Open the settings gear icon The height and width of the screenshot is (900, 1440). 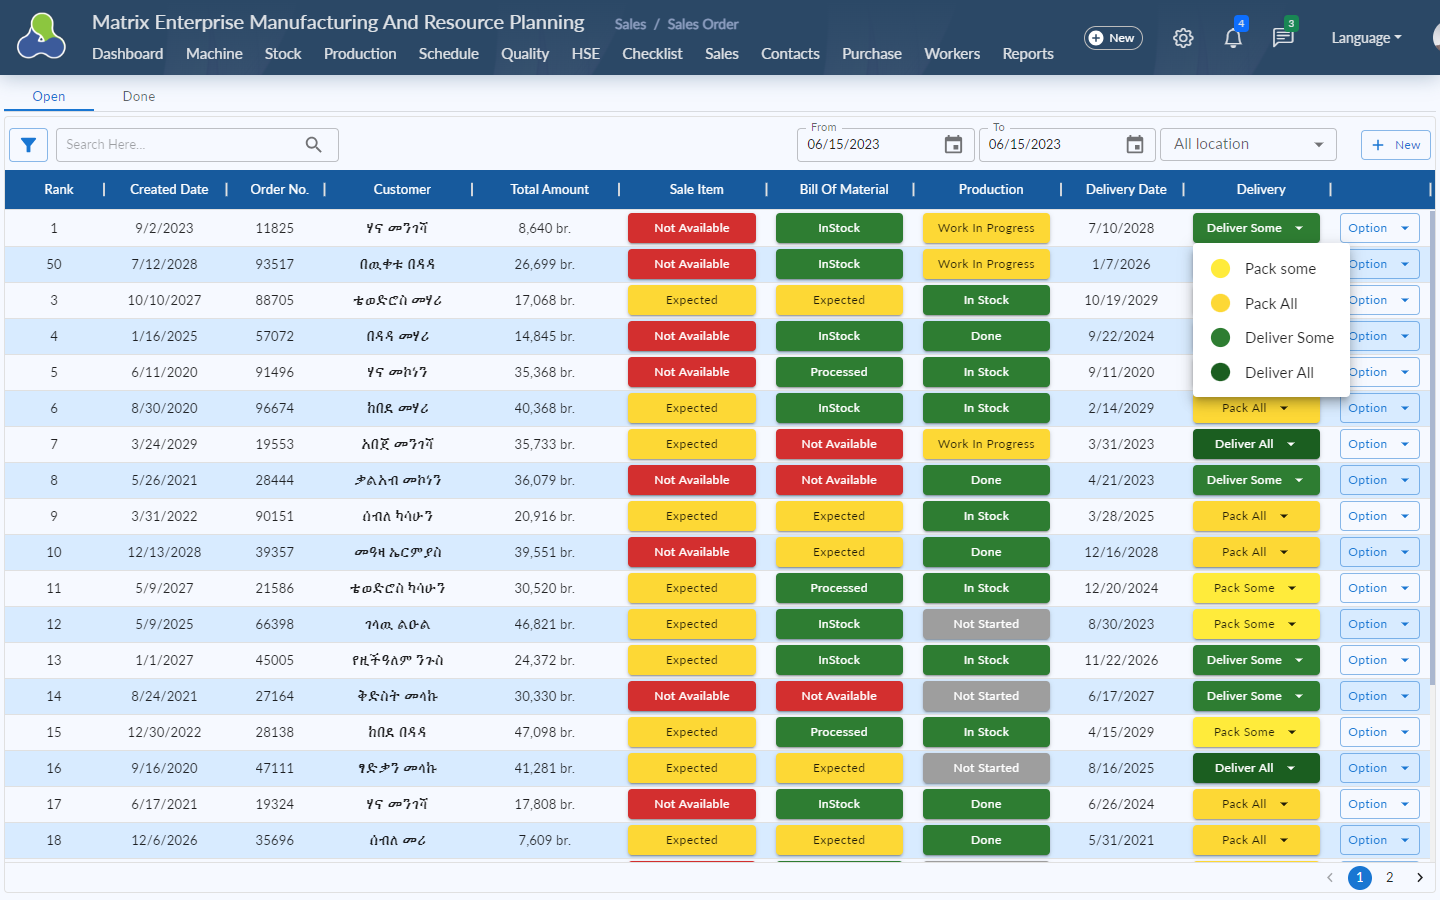[1183, 38]
